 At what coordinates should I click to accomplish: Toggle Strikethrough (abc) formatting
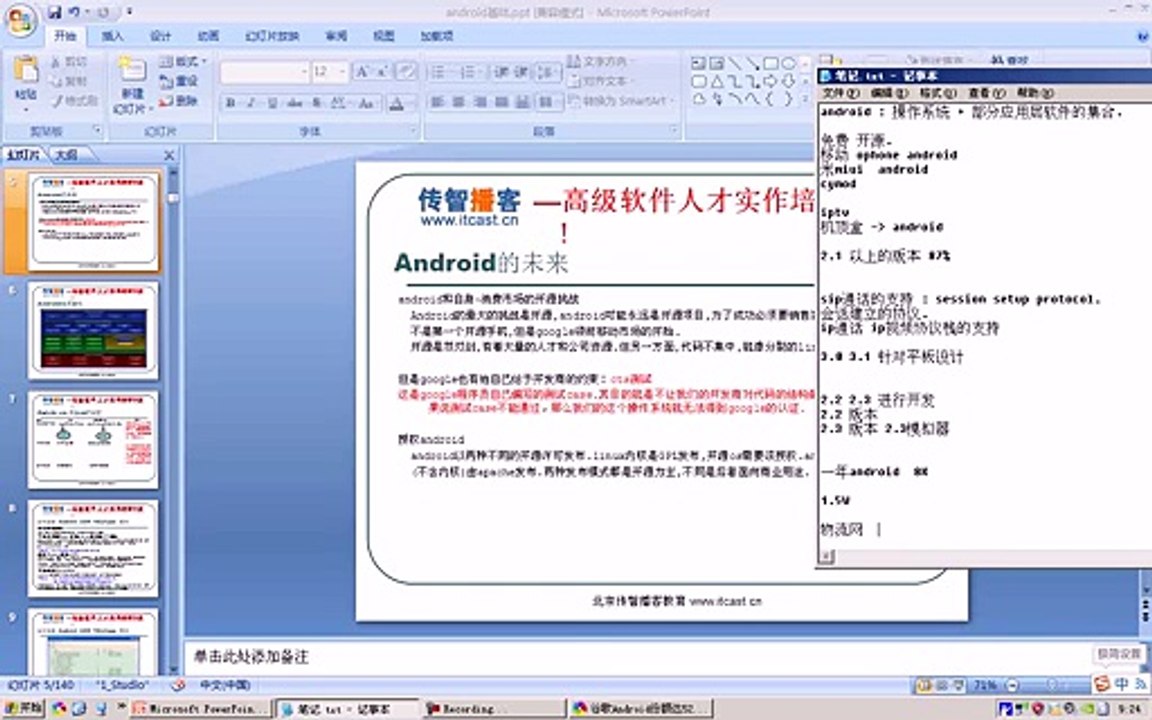[x=295, y=103]
